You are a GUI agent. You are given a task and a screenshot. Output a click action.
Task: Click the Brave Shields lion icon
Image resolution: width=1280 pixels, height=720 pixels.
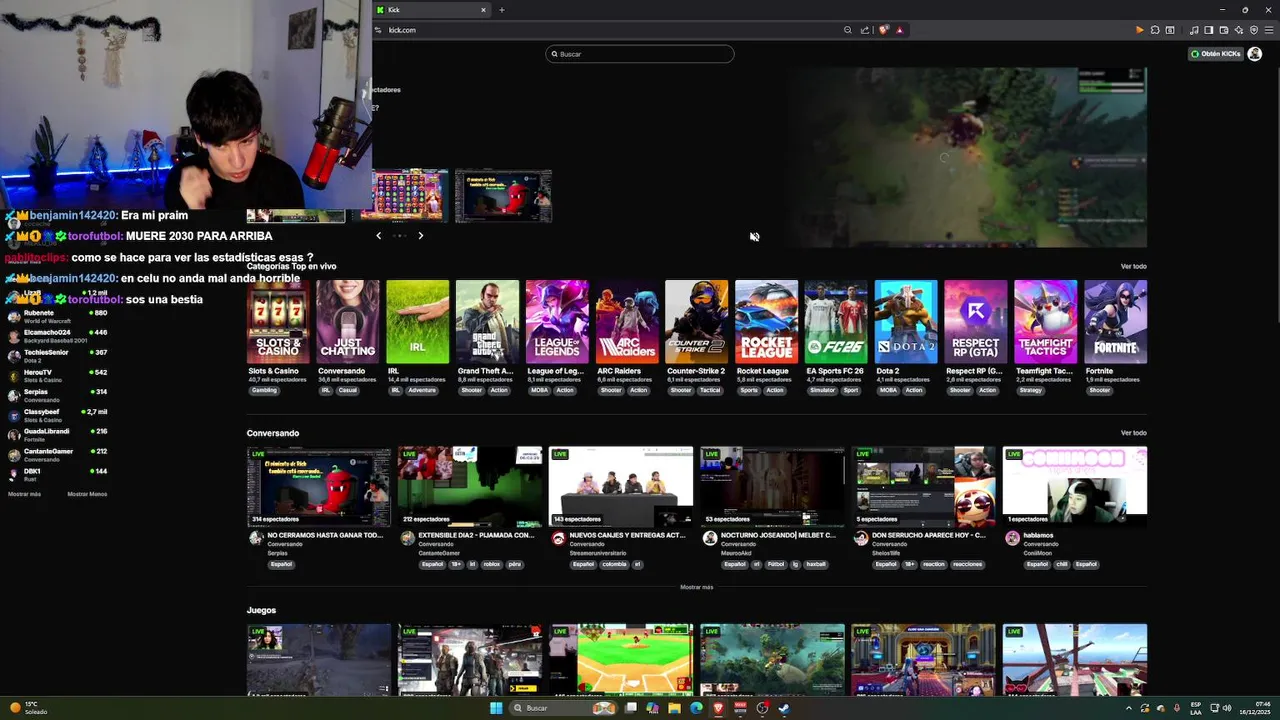tap(883, 30)
